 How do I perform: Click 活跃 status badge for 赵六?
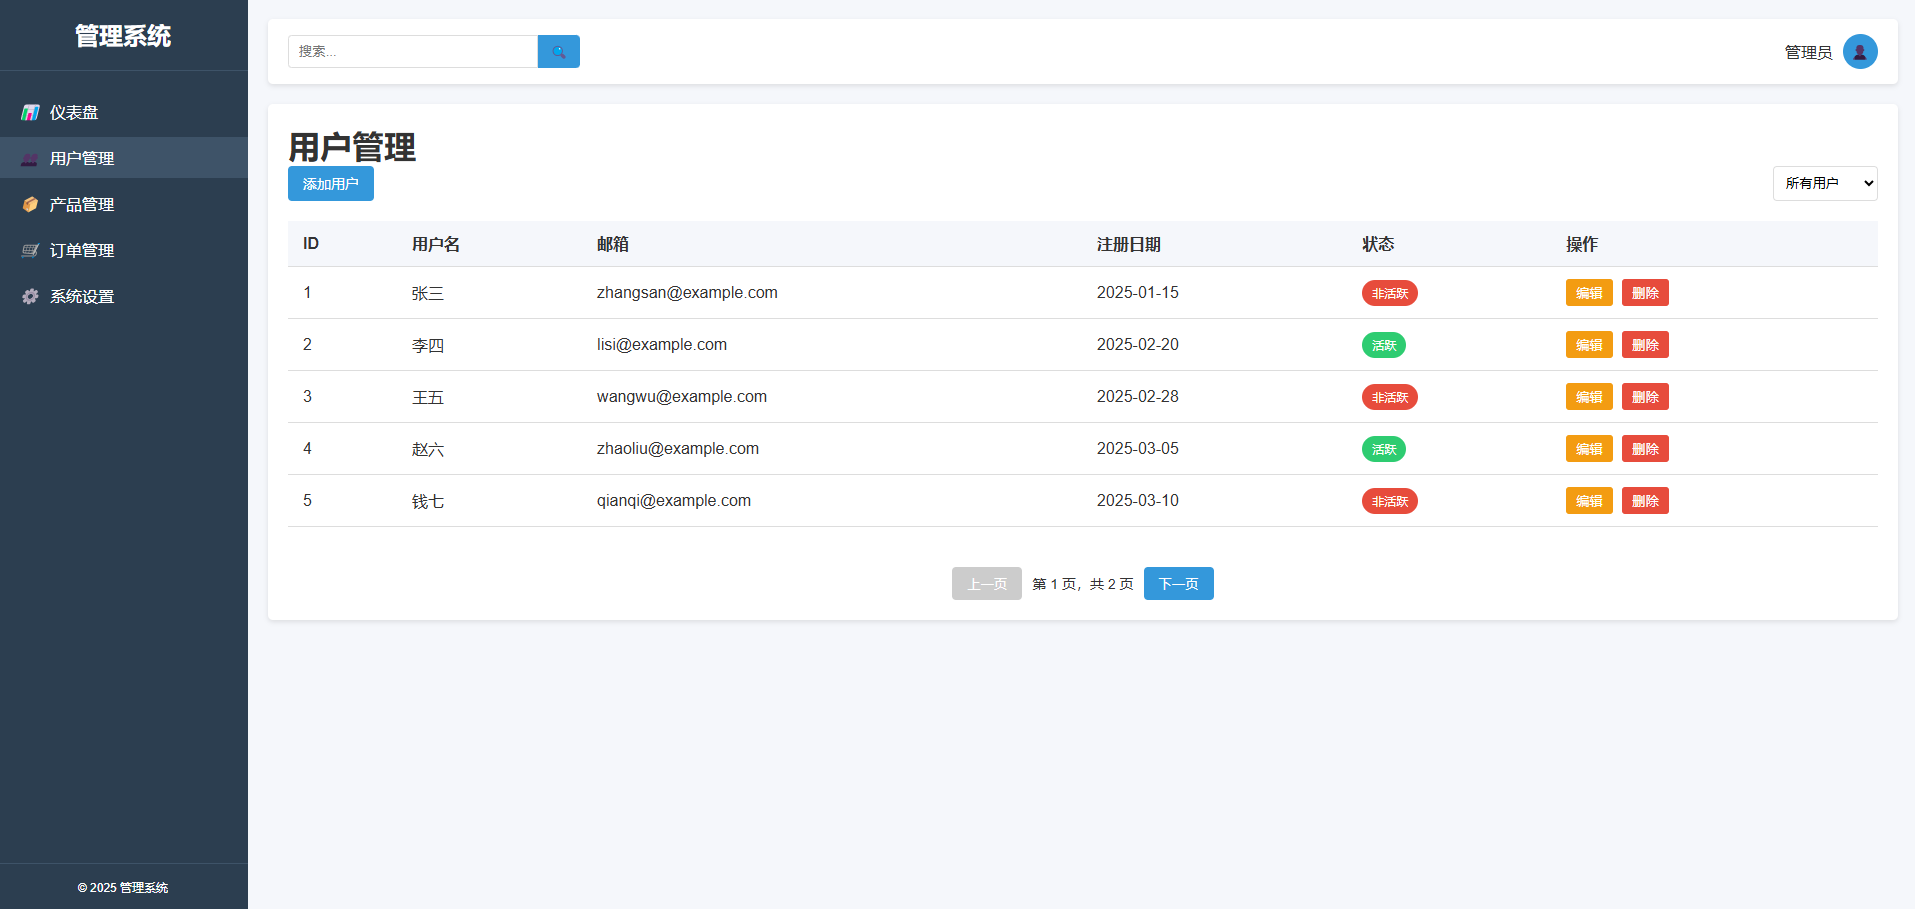[1383, 449]
